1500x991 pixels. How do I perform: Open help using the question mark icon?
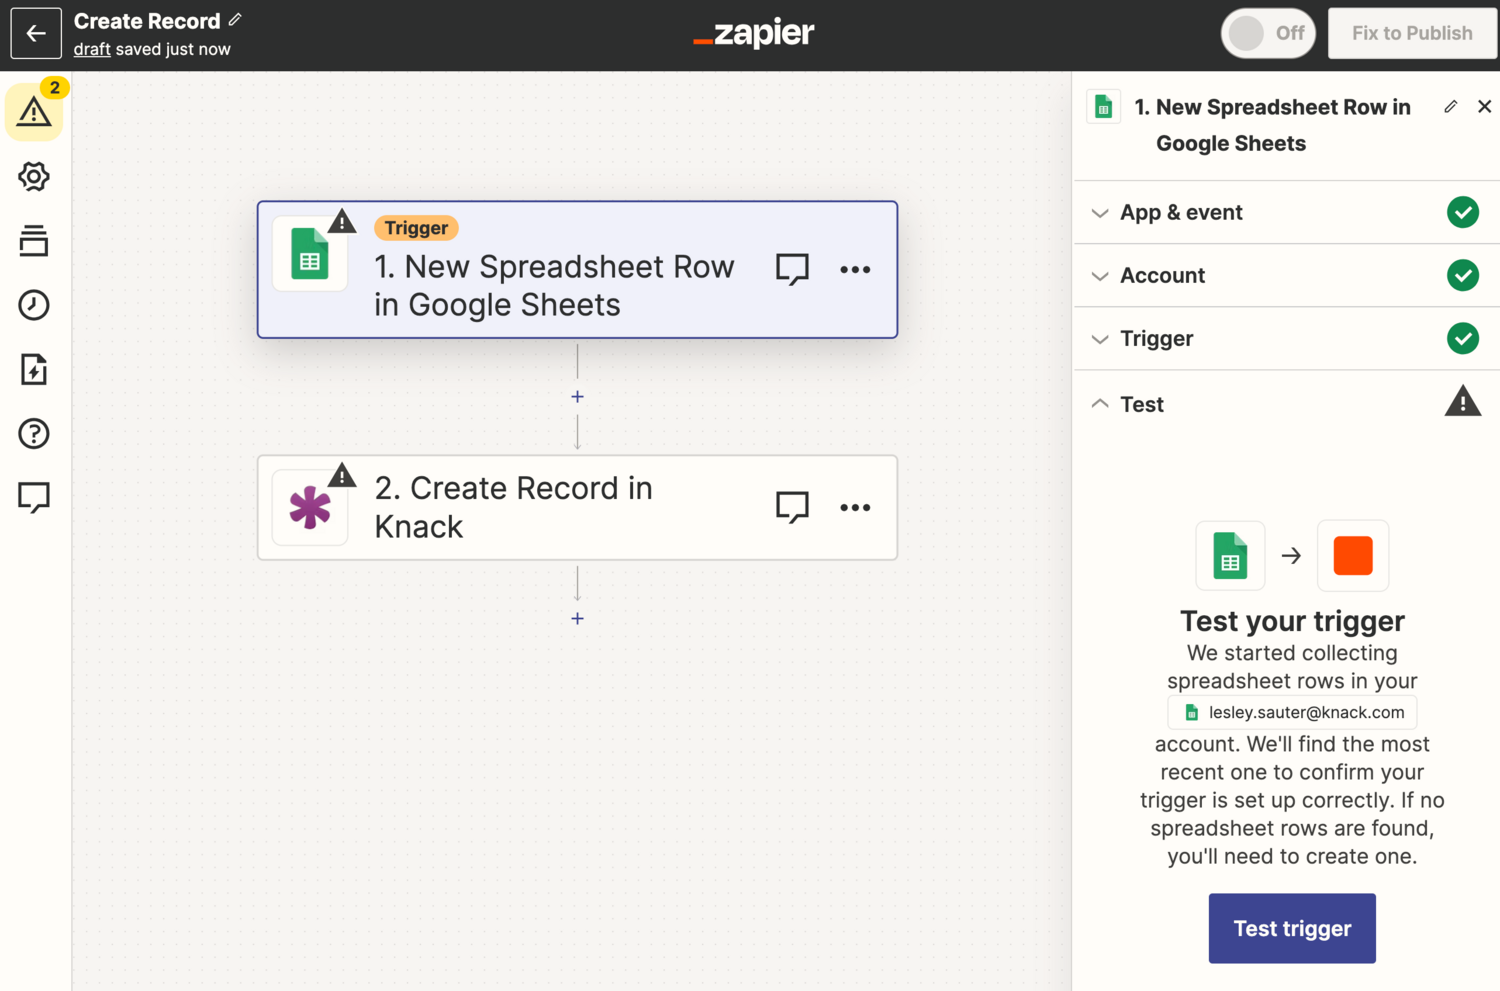click(x=34, y=433)
